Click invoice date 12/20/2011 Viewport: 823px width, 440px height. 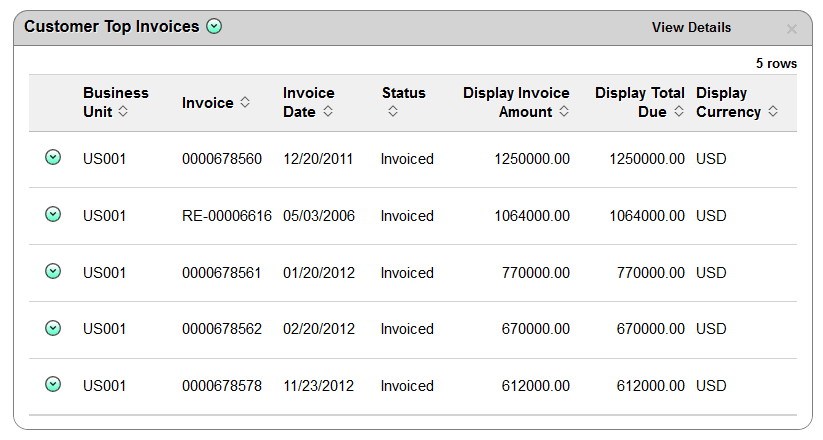[318, 159]
